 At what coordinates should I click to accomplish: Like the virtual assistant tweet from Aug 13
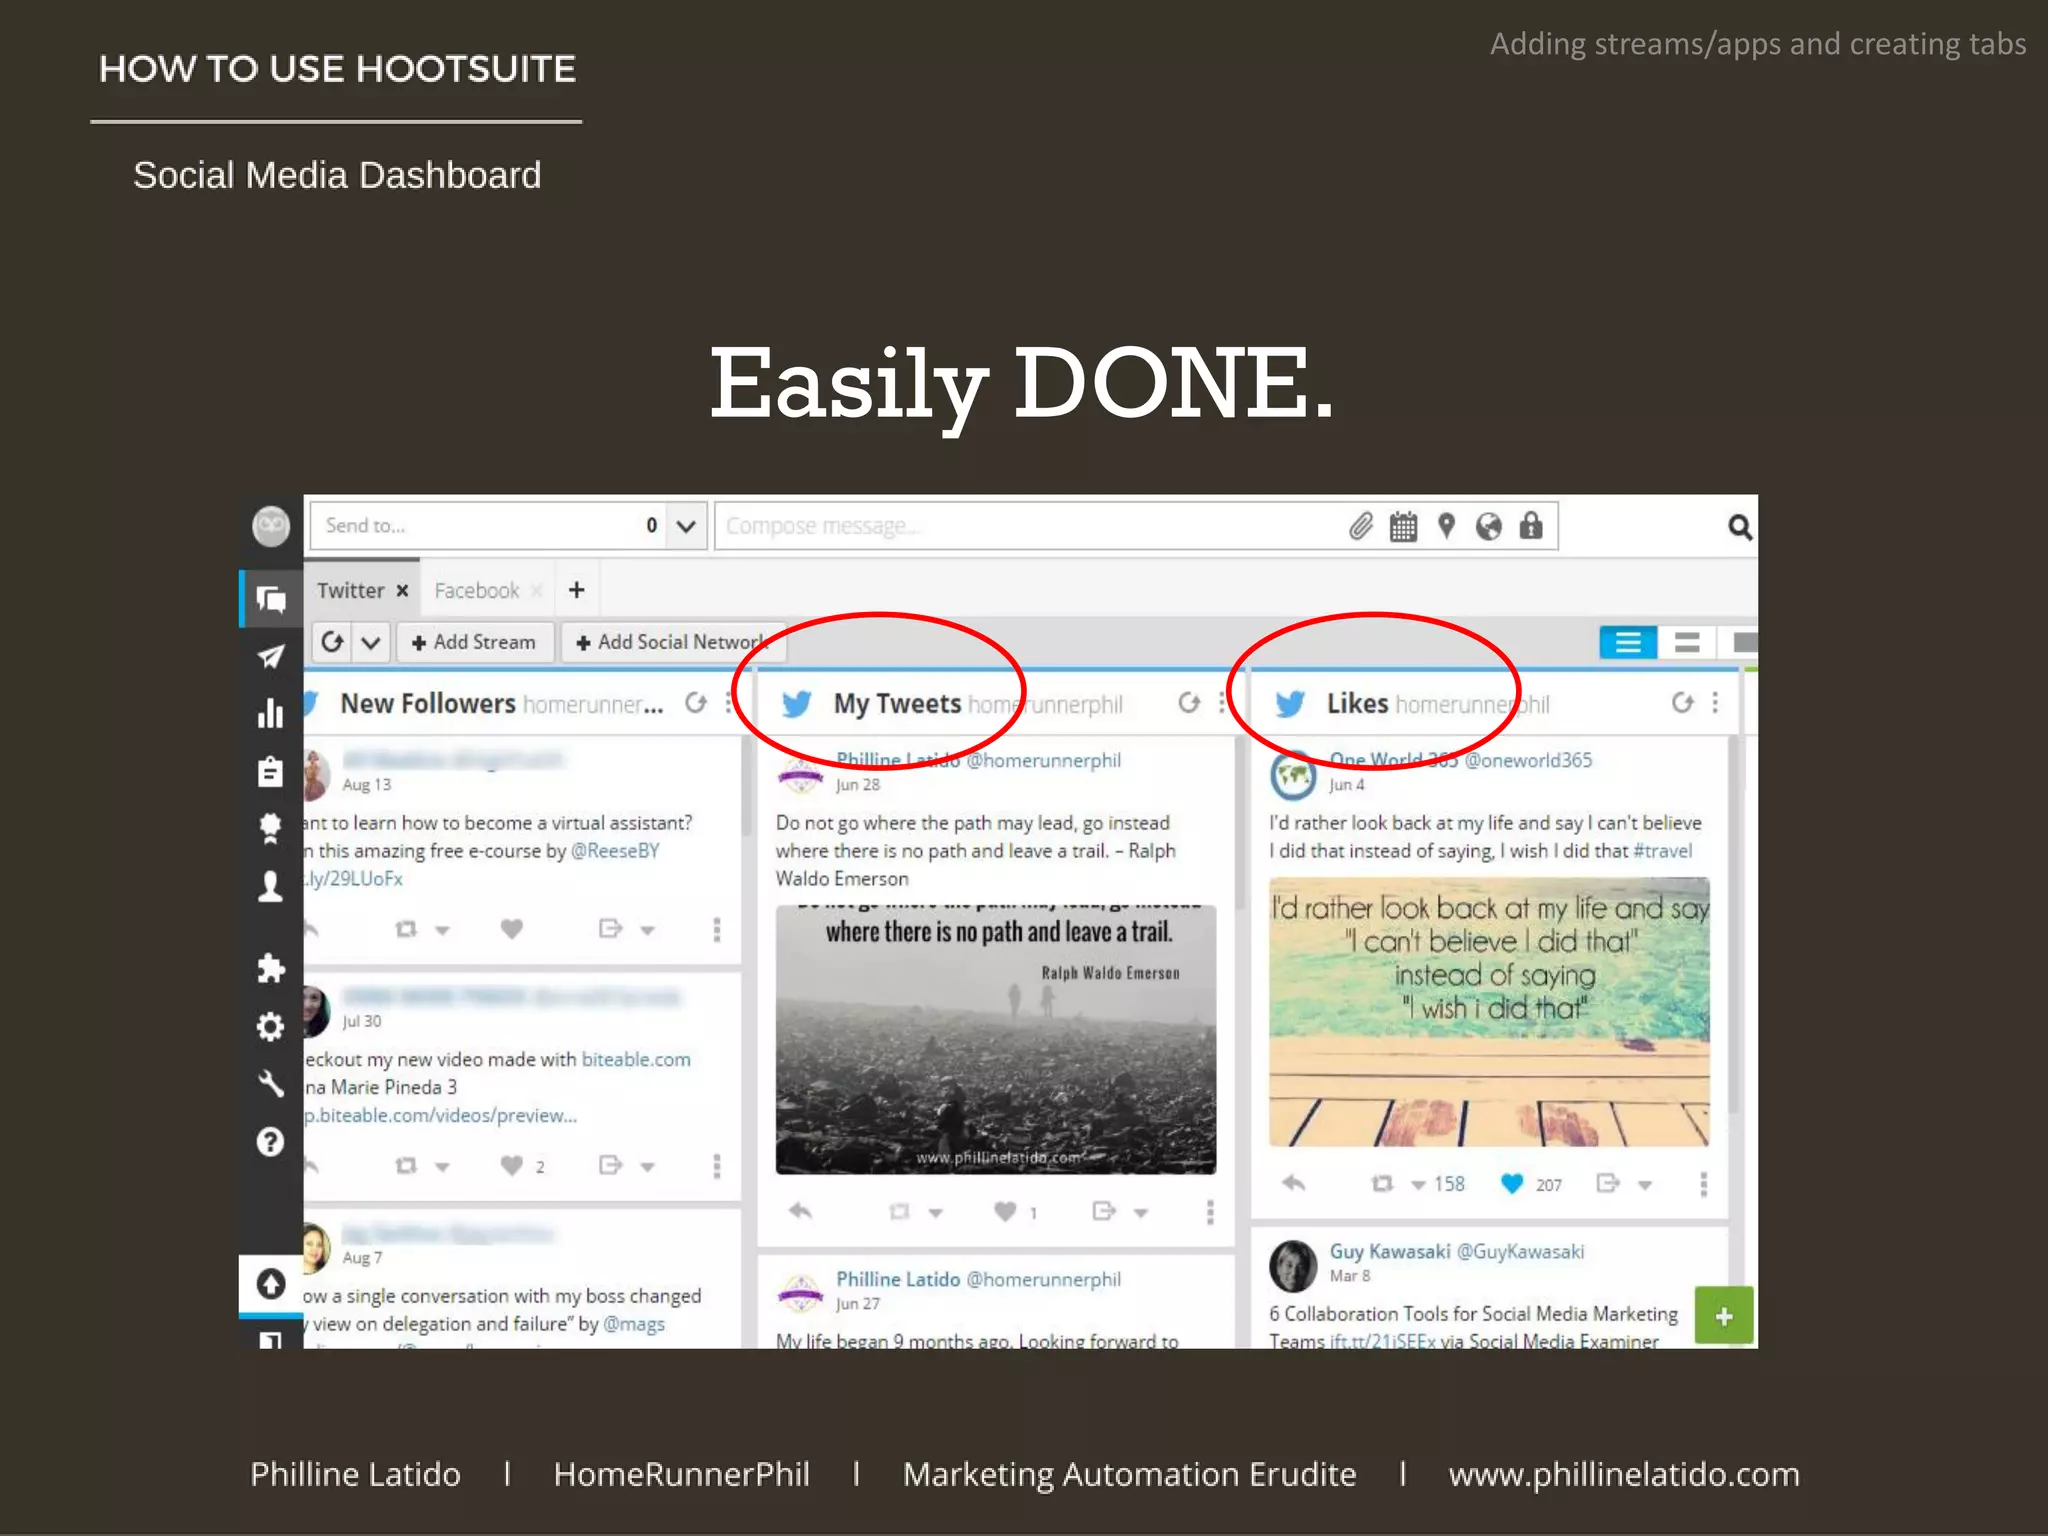(512, 928)
